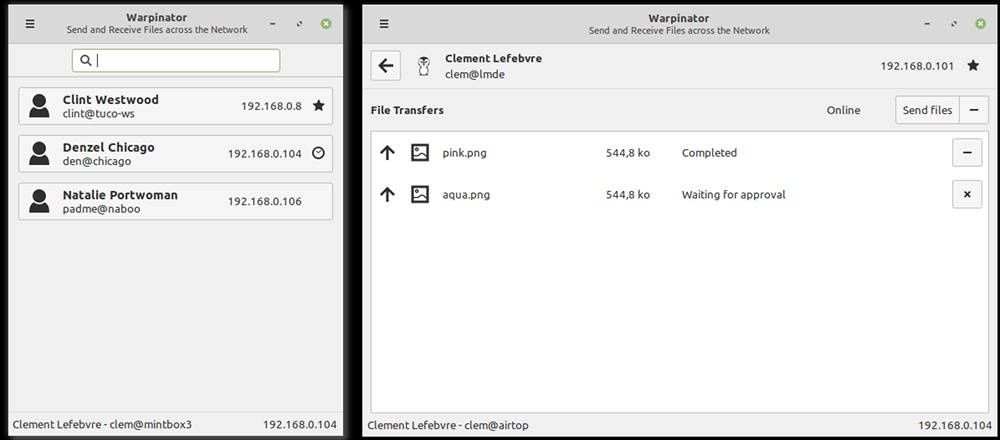Open Clint Westwood device entry
Viewport: 1000px width, 440px height.
[x=175, y=106]
